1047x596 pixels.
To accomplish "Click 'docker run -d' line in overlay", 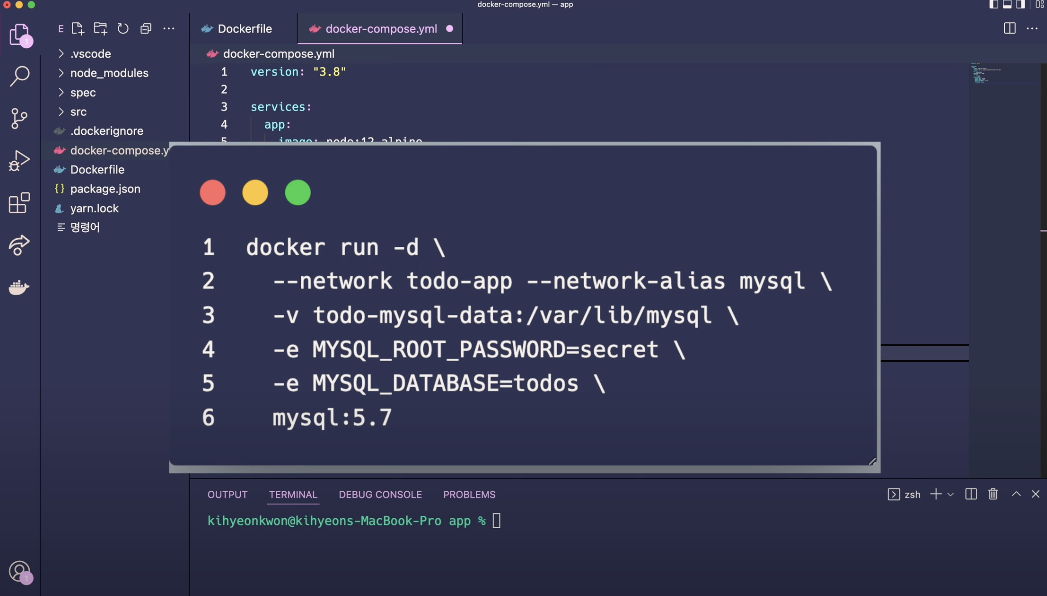I will (345, 248).
